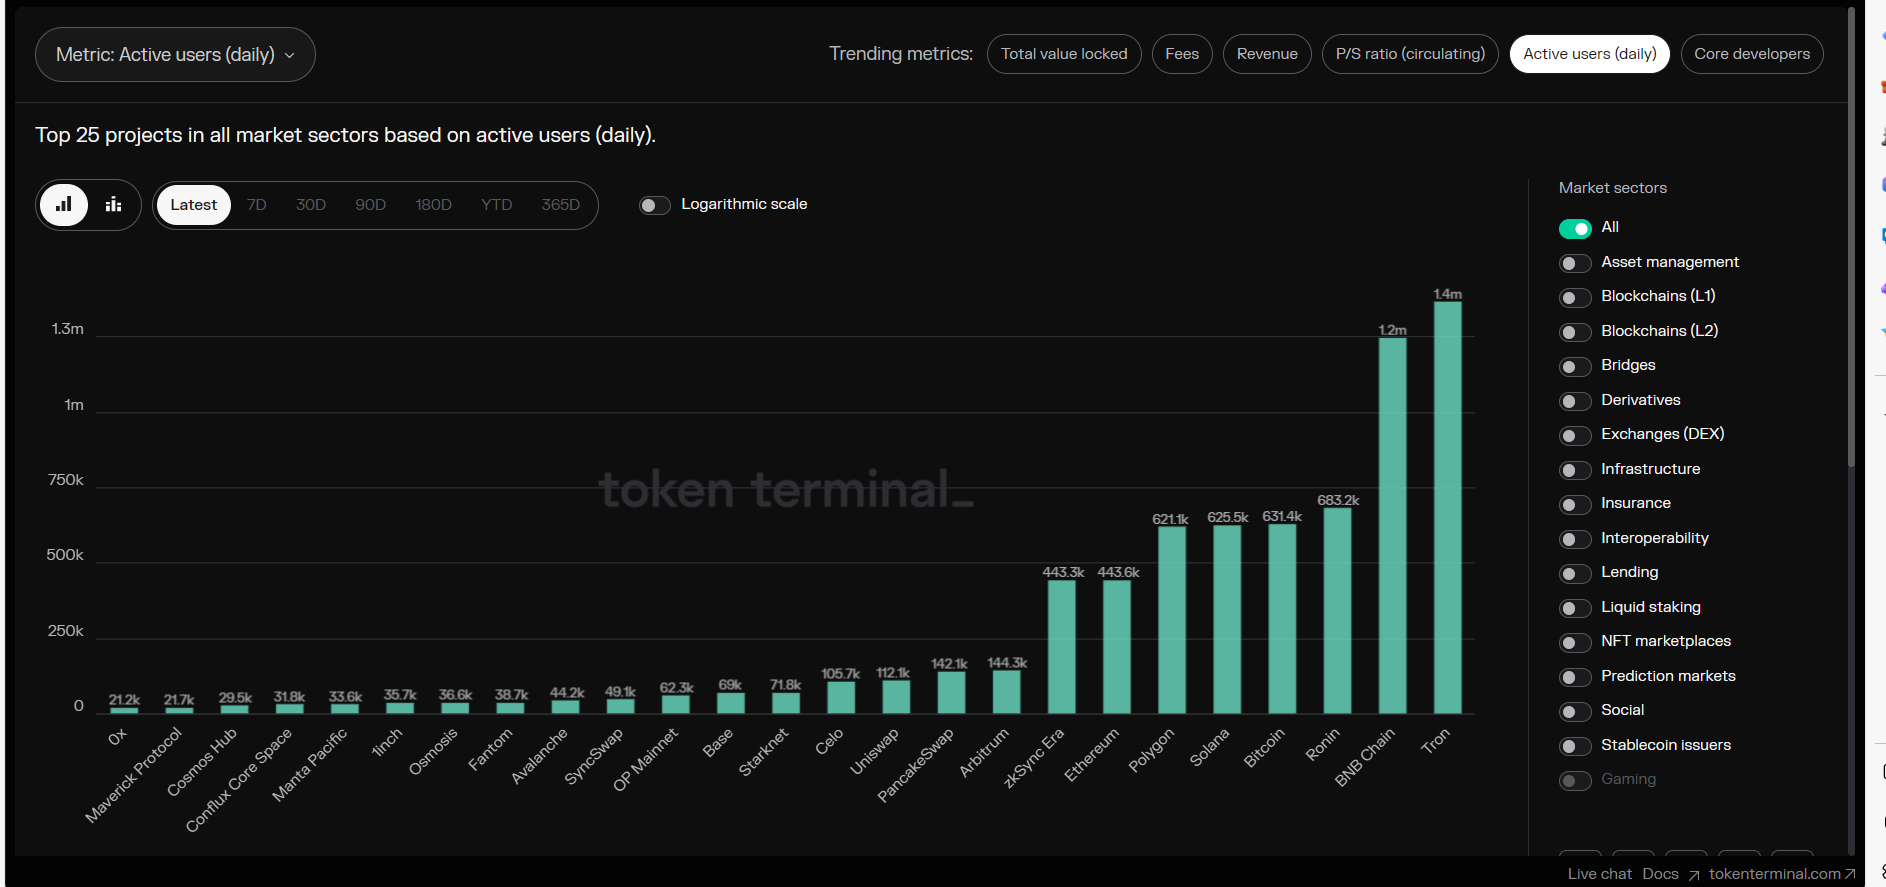The height and width of the screenshot is (887, 1886).
Task: Open the Live chat link
Action: tap(1599, 874)
